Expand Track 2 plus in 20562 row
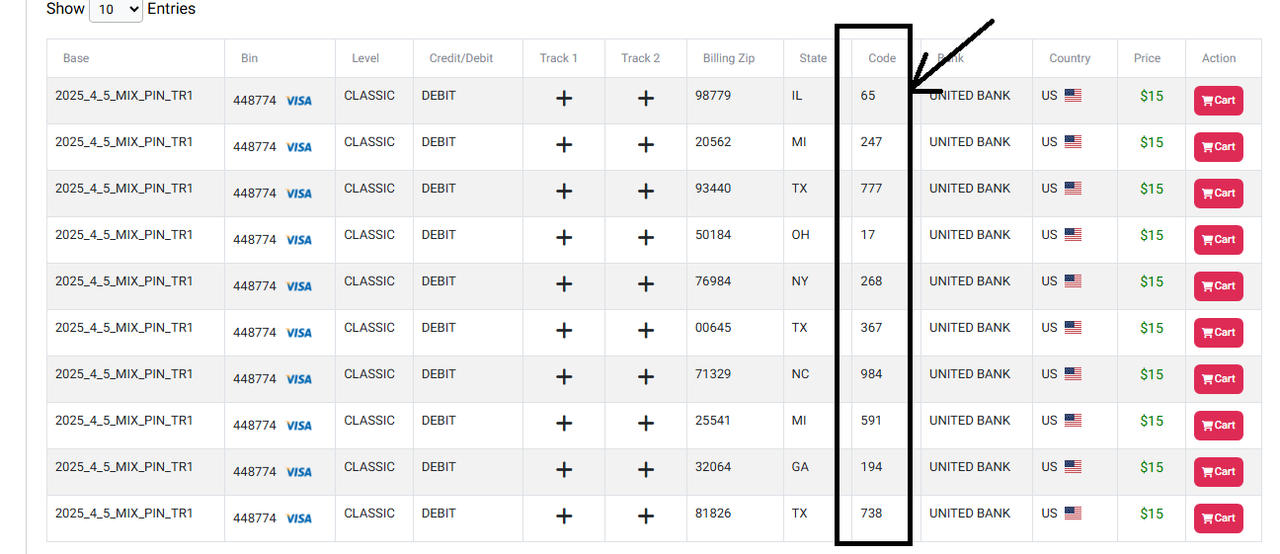Screen dimensions: 1280x554 [x=646, y=145]
